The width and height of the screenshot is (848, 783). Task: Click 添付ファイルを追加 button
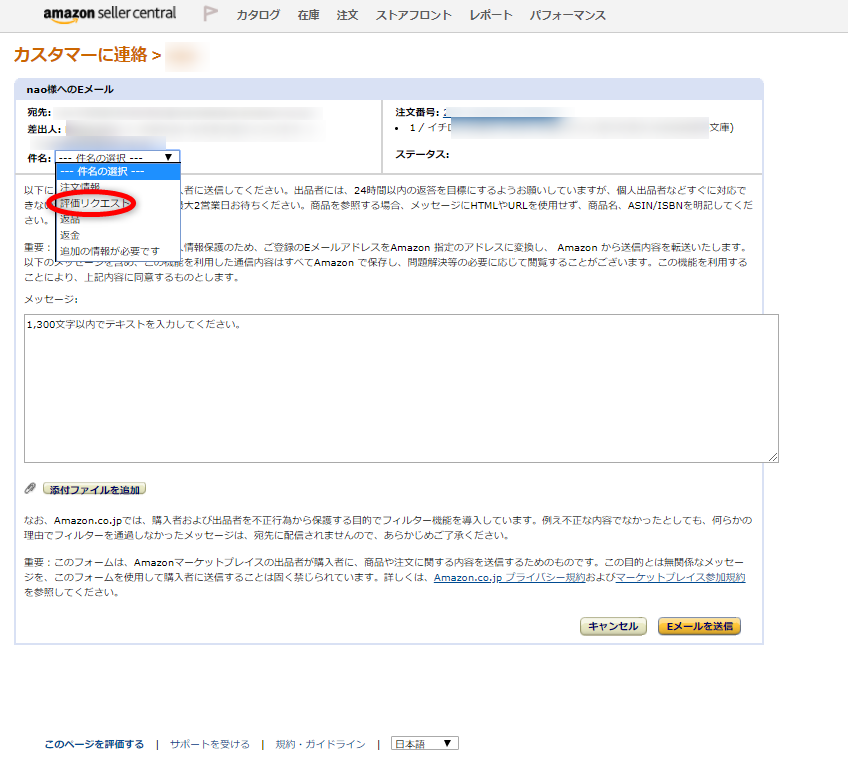pos(95,489)
